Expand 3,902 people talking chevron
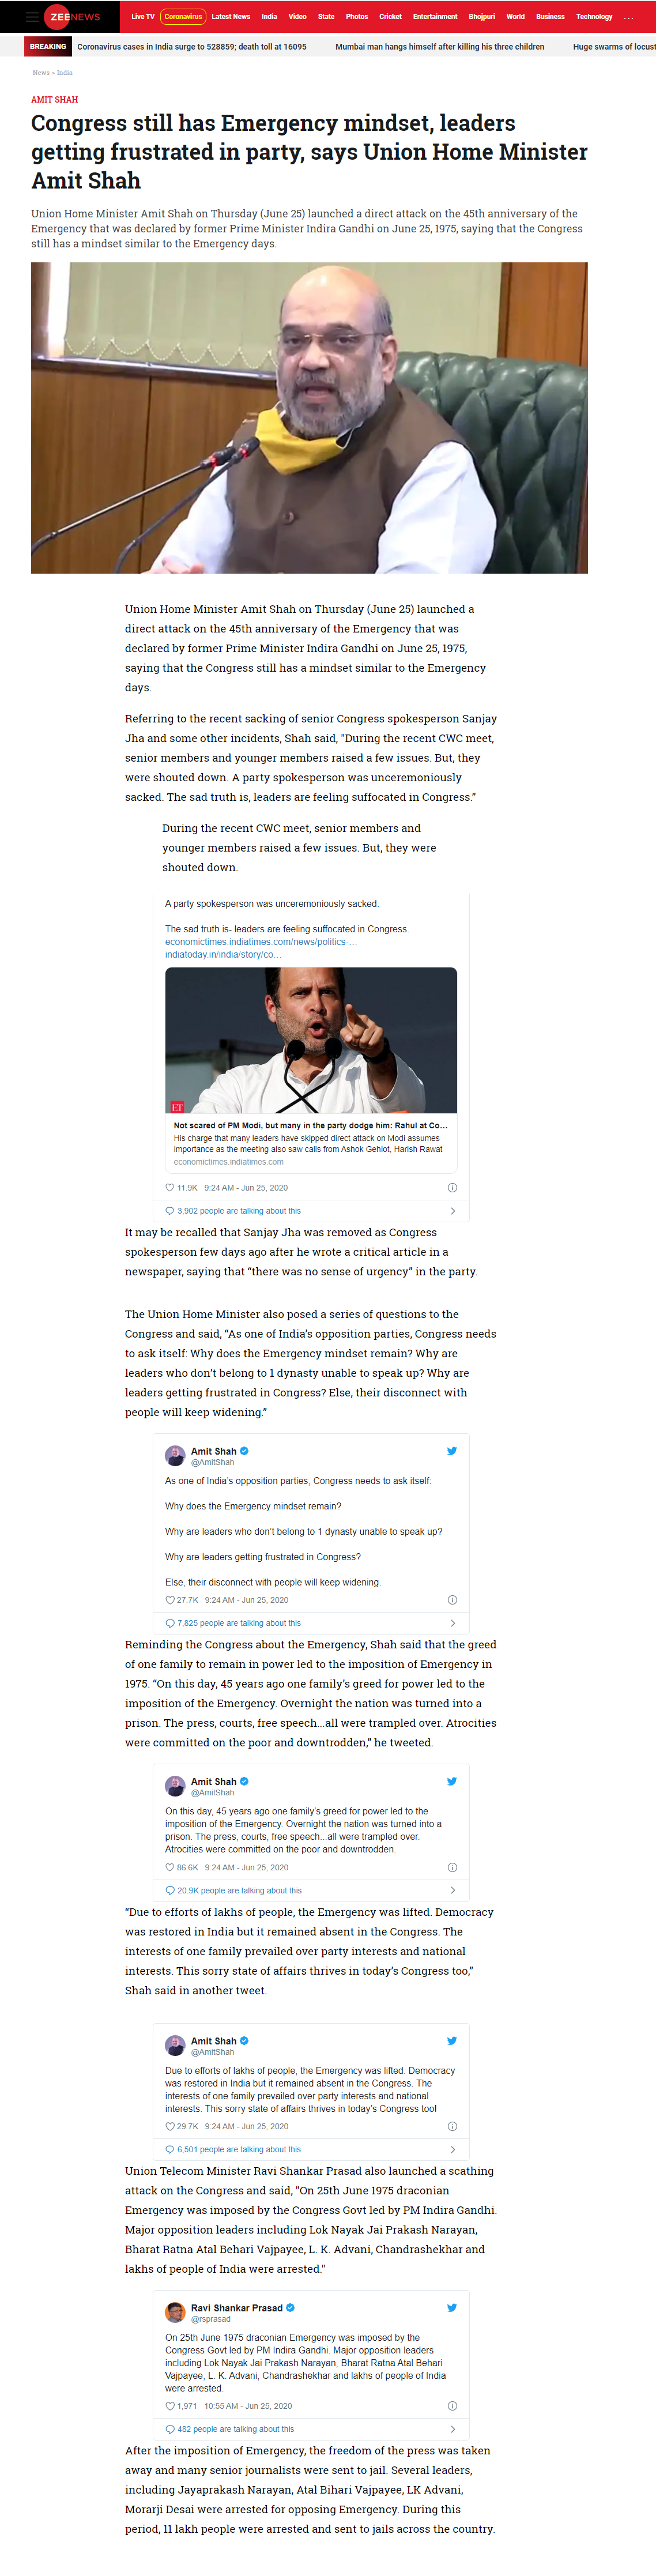This screenshot has width=656, height=2576. (x=453, y=1211)
